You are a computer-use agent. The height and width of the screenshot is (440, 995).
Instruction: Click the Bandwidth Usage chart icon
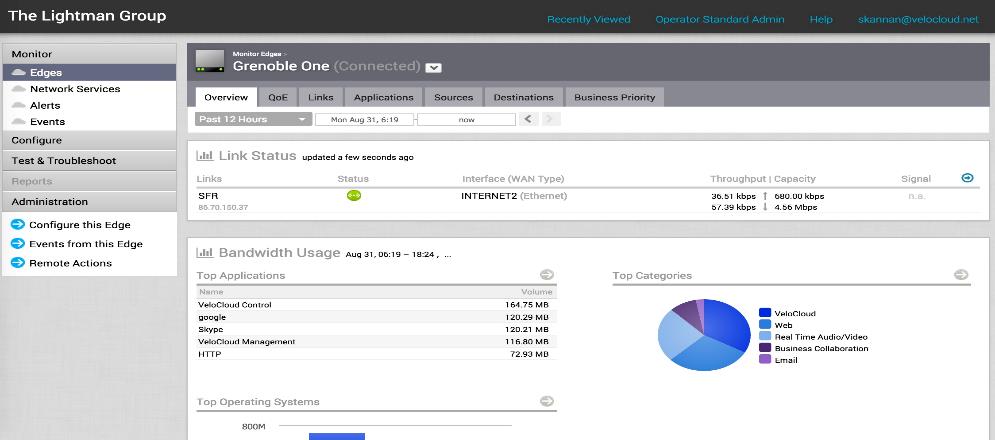(x=204, y=253)
